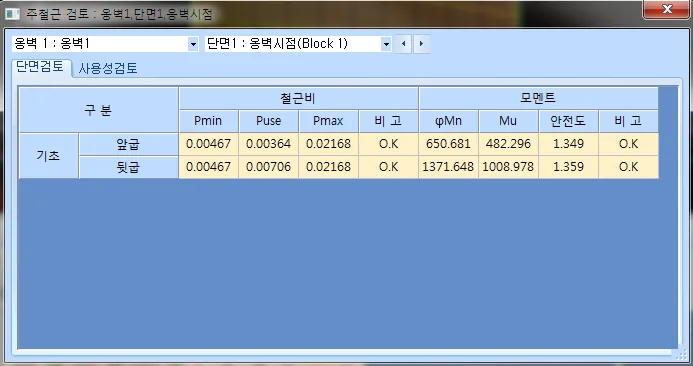Click the 비 고 header under 모멘트
Viewport: 693px width, 366px height.
[628, 121]
